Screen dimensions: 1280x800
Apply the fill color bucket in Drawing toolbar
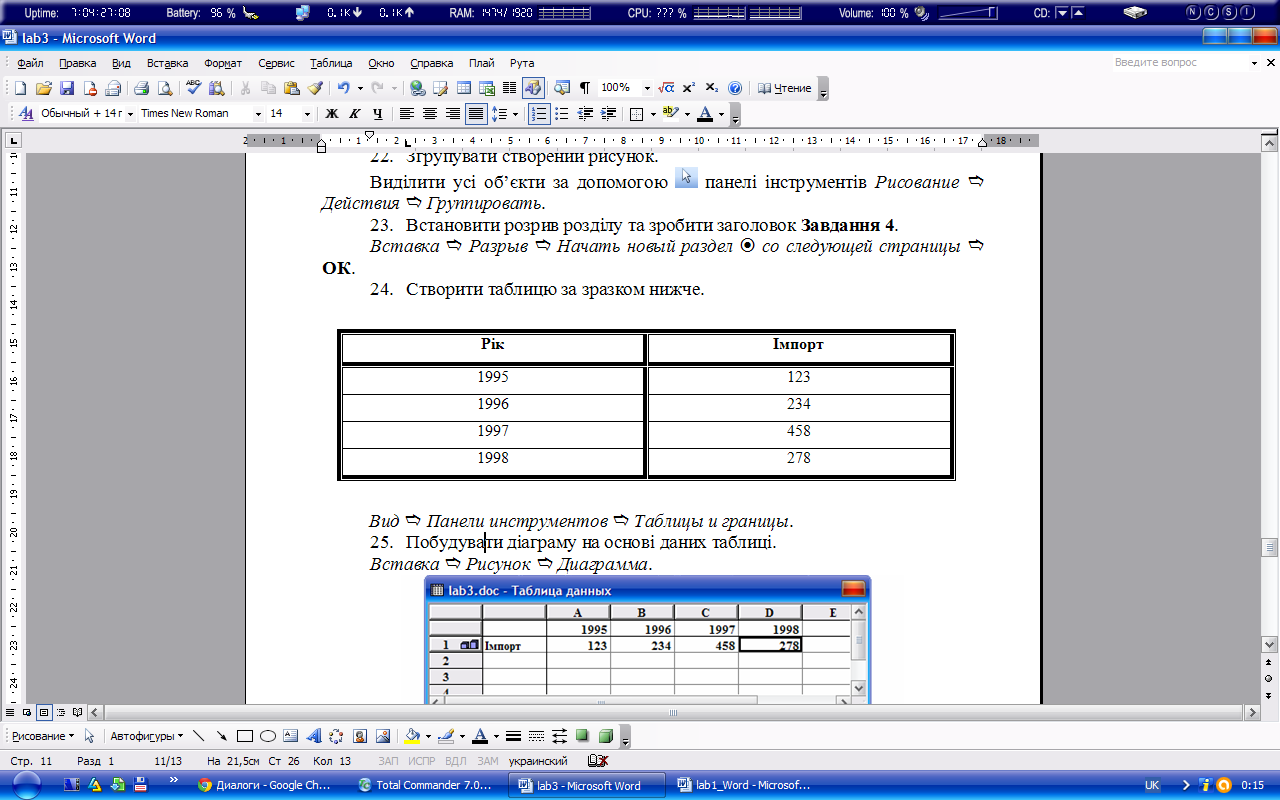click(411, 736)
